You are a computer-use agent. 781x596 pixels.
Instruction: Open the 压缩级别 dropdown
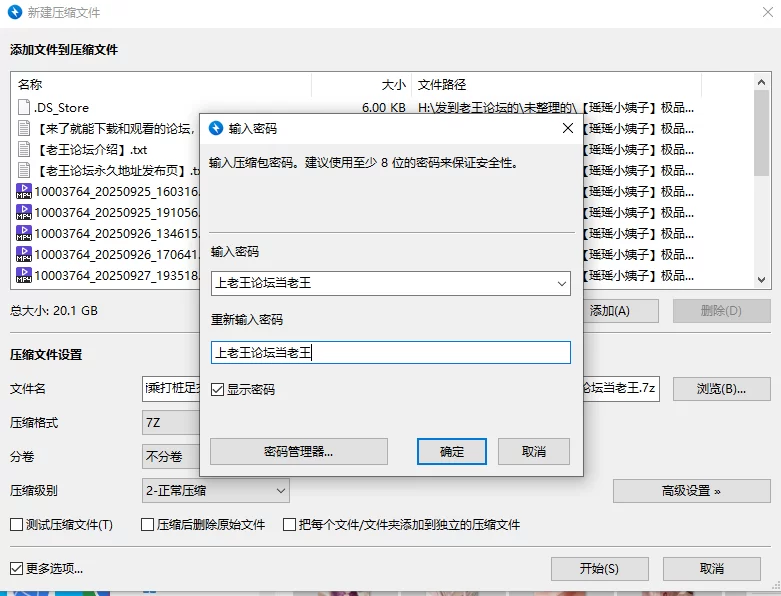pyautogui.click(x=217, y=490)
